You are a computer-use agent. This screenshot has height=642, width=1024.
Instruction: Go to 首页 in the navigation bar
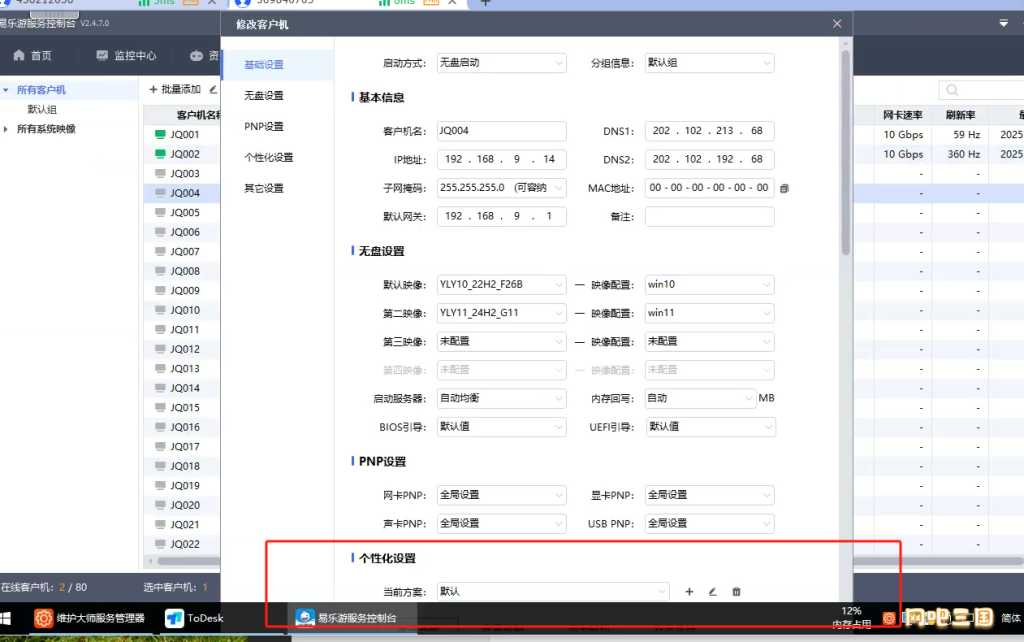(x=33, y=56)
